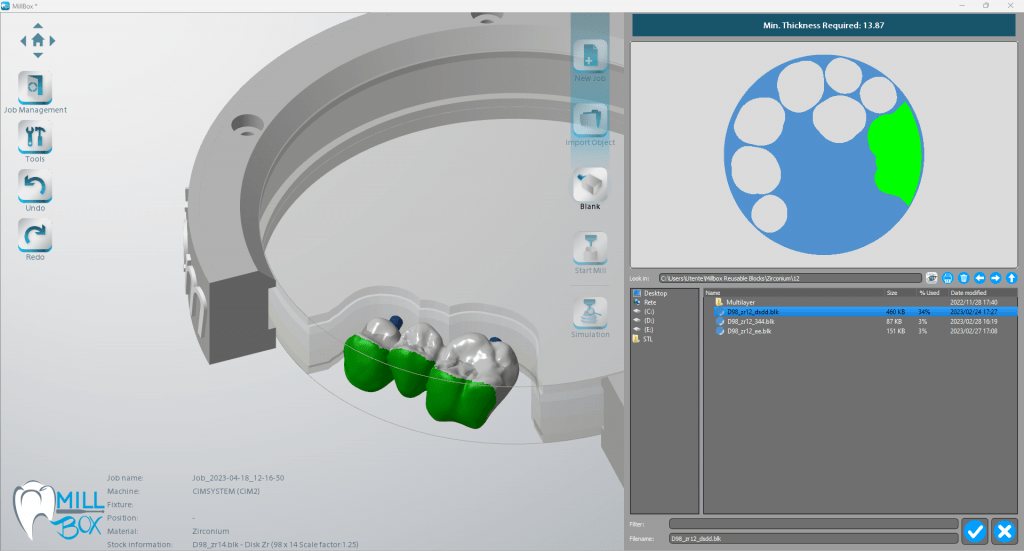Click the 2023/02/27 17:08 date cell
Viewport: 1024px width, 551px height.
[973, 331]
